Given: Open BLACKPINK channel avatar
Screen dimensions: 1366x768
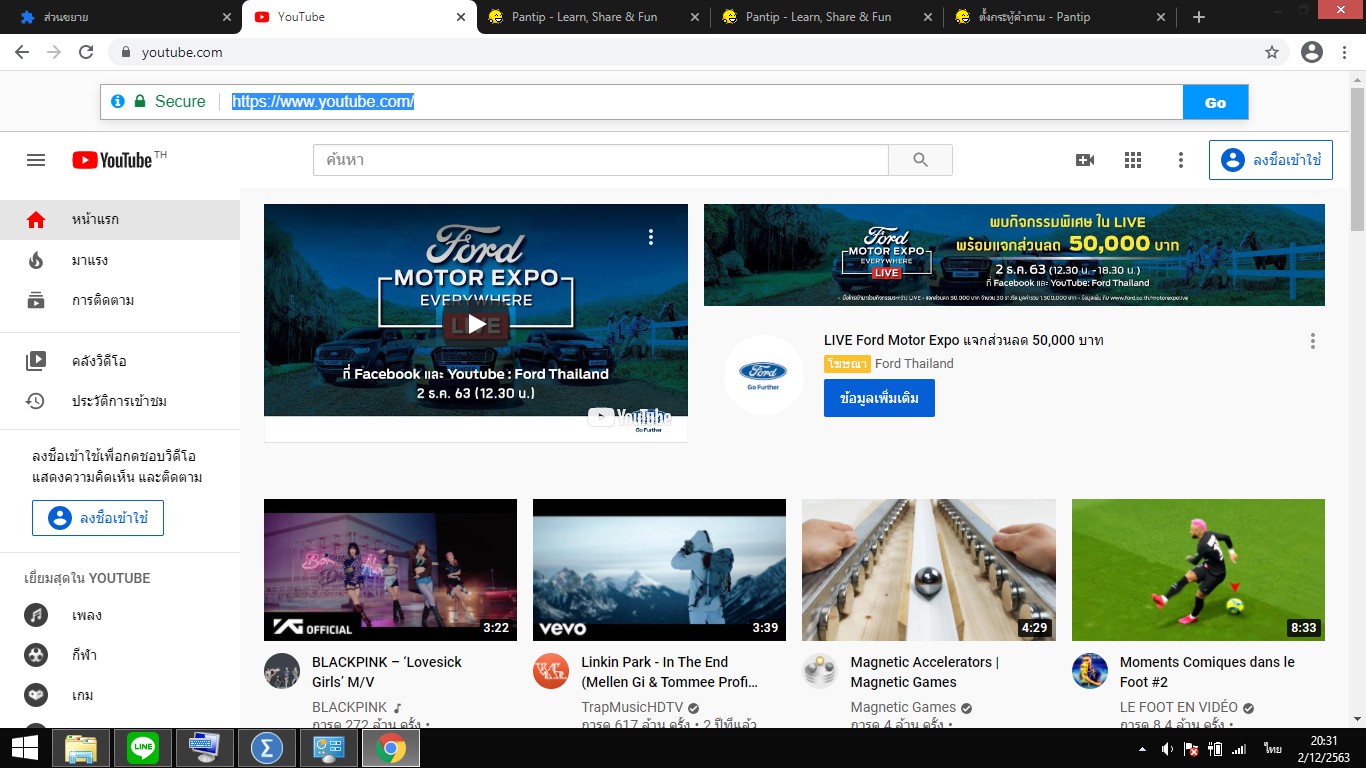Looking at the screenshot, I should pos(282,671).
